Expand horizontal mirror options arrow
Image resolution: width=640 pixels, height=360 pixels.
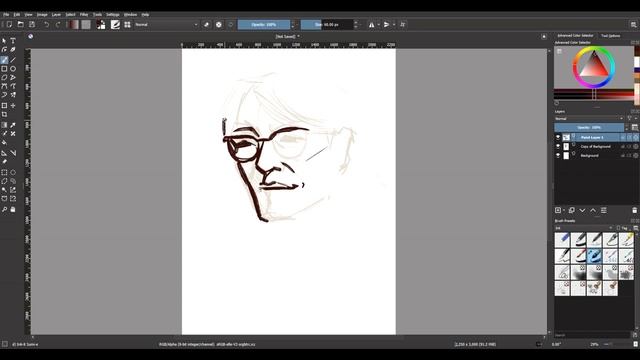point(378,24)
